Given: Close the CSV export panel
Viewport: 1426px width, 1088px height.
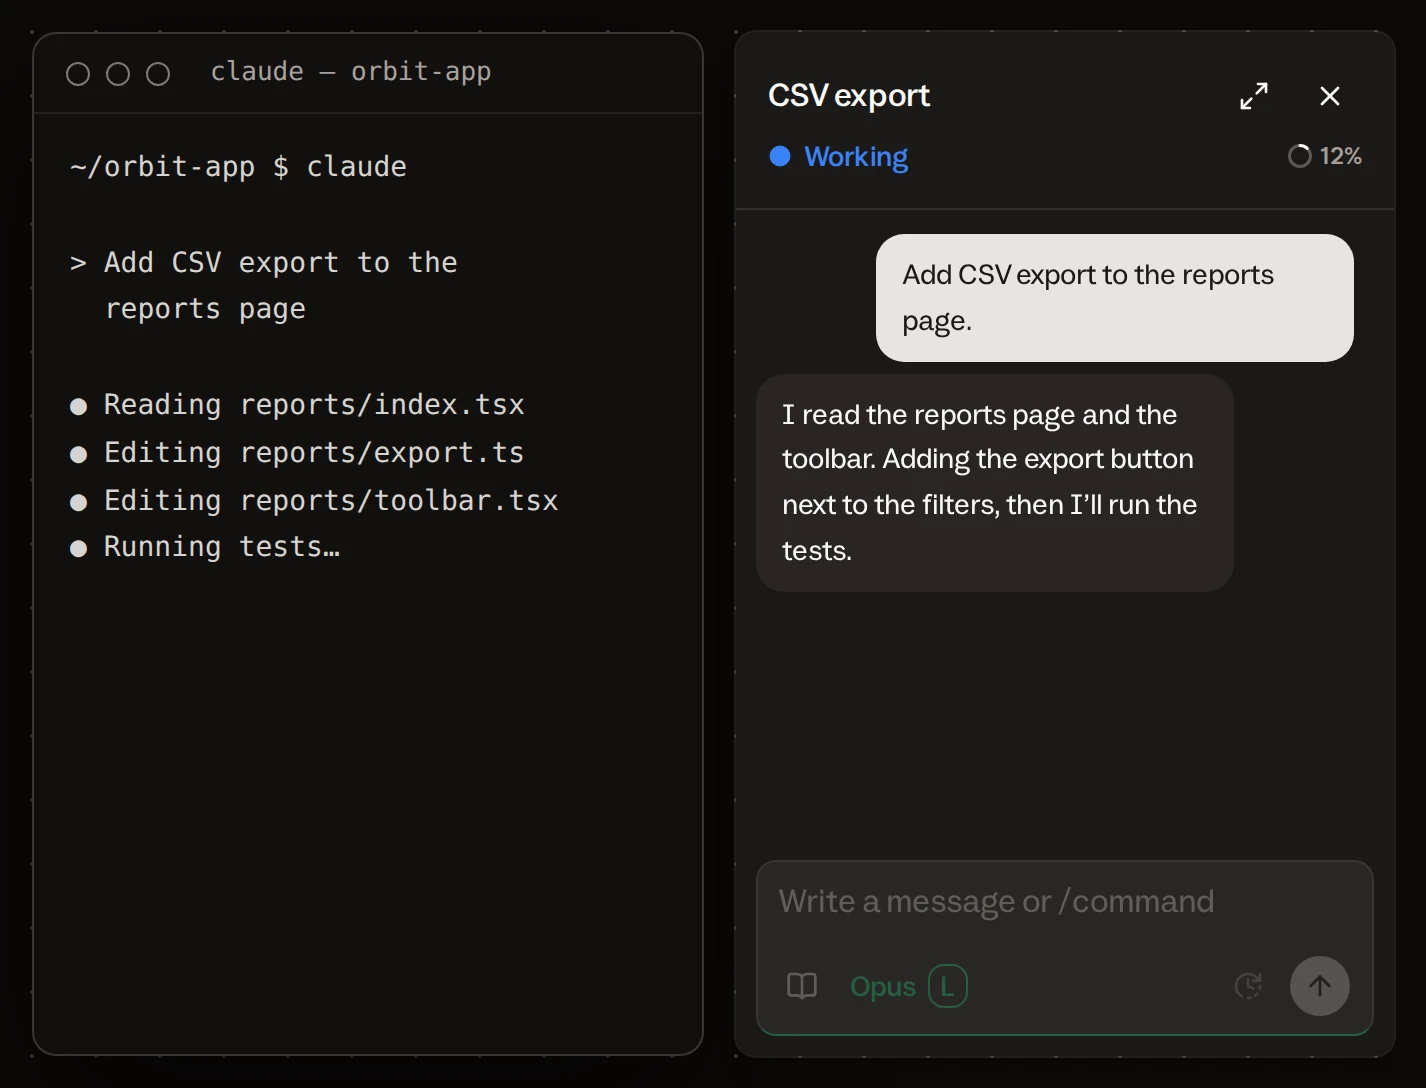Looking at the screenshot, I should pyautogui.click(x=1330, y=96).
